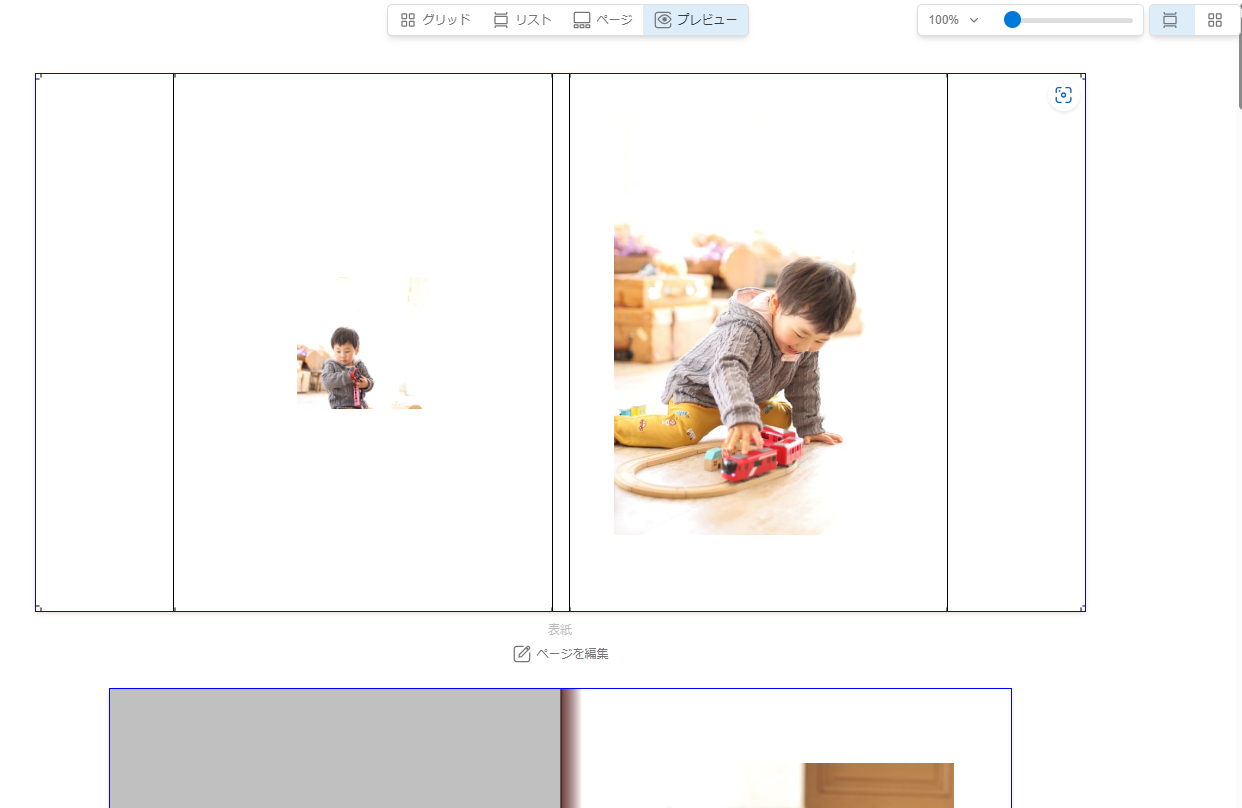Switch to the グリッド view tab

tap(435, 20)
